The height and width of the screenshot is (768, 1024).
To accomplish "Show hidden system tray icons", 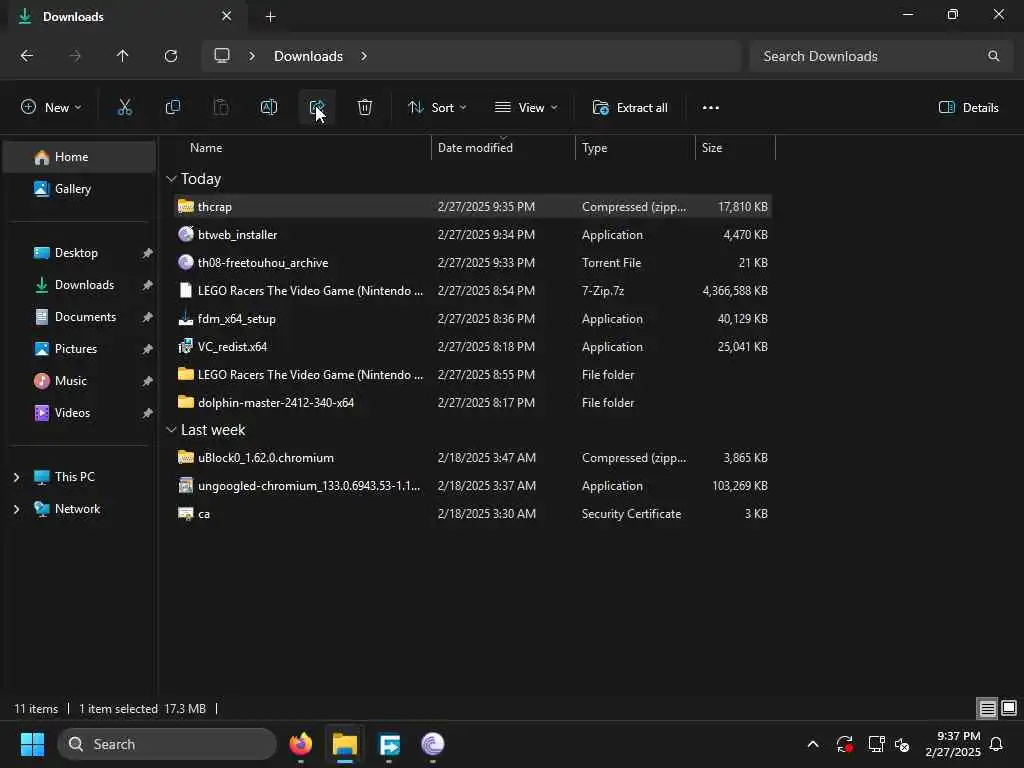I will (813, 744).
